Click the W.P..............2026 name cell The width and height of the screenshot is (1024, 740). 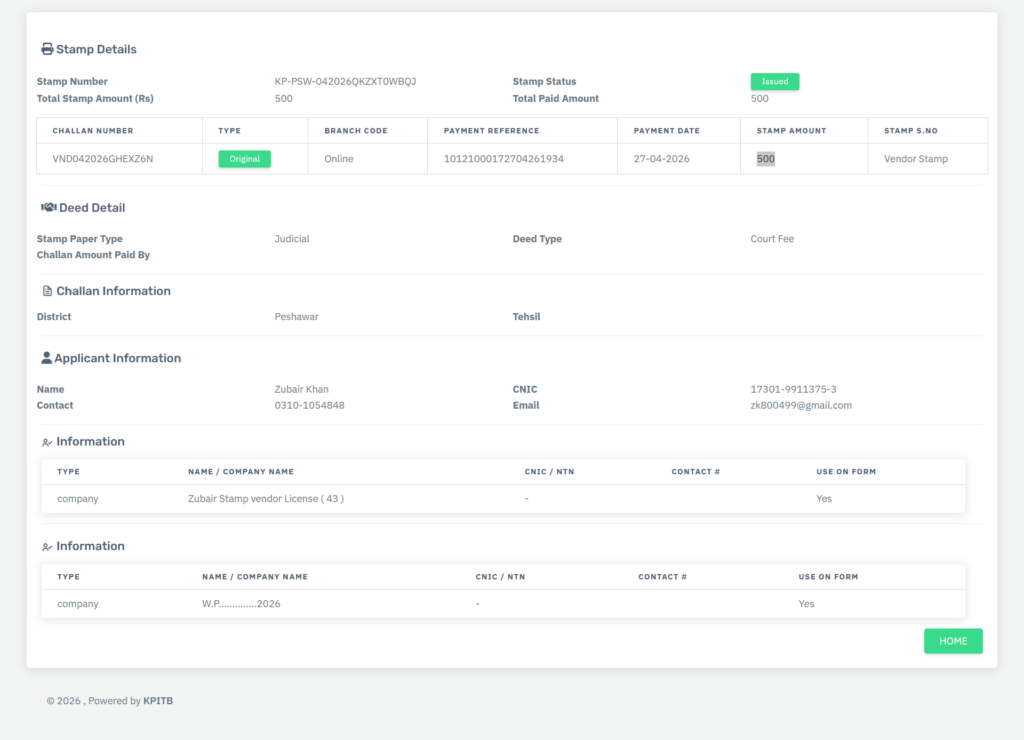click(x=241, y=603)
